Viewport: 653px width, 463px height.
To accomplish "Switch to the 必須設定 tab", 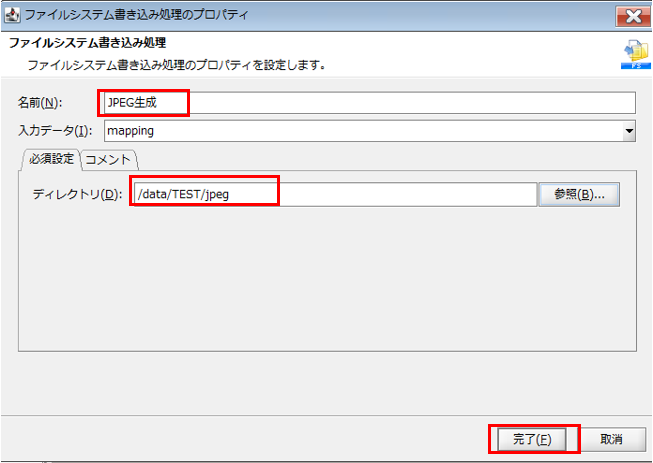I will tap(51, 159).
